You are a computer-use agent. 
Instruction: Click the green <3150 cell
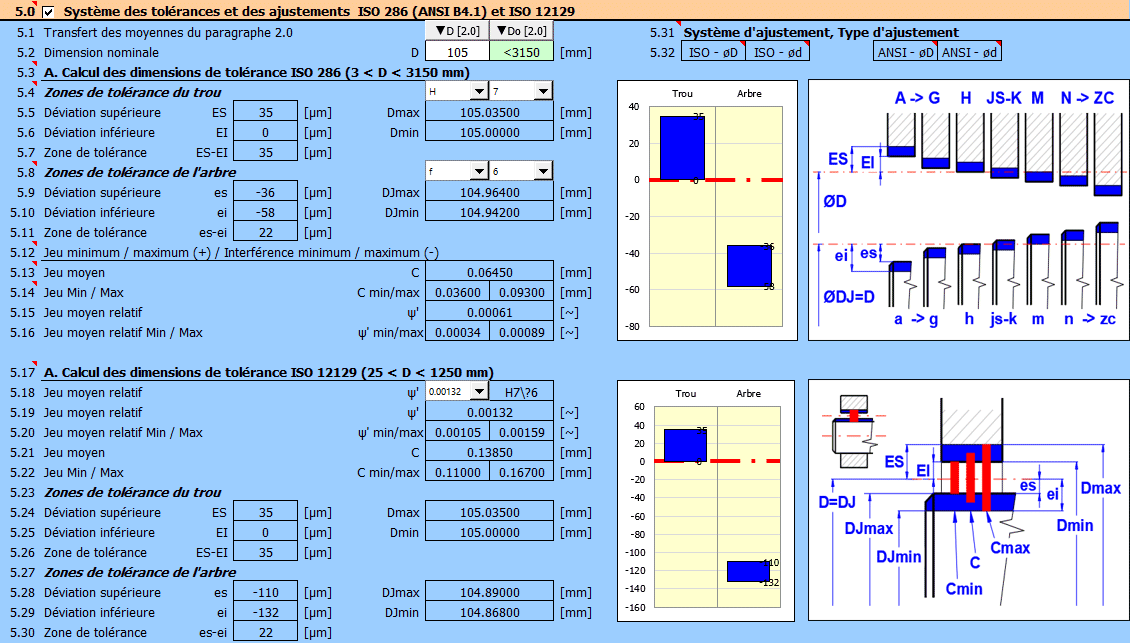[522, 52]
